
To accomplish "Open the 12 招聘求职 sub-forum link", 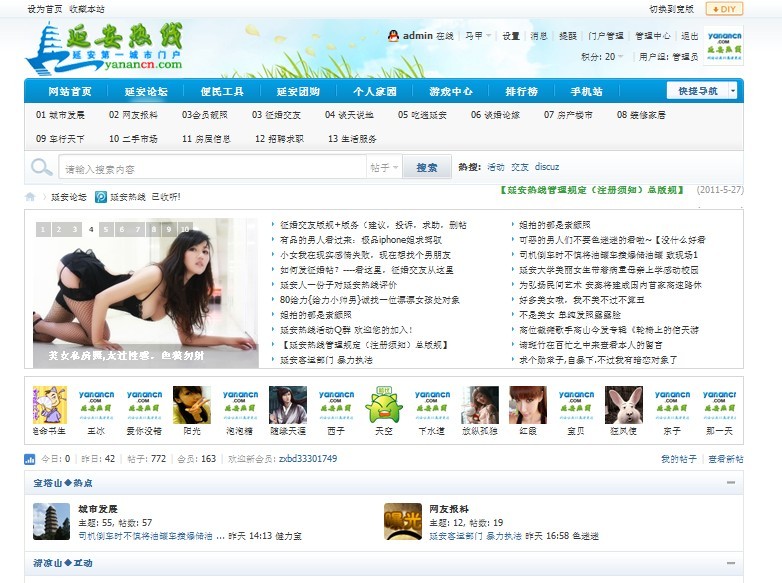I will (x=279, y=139).
